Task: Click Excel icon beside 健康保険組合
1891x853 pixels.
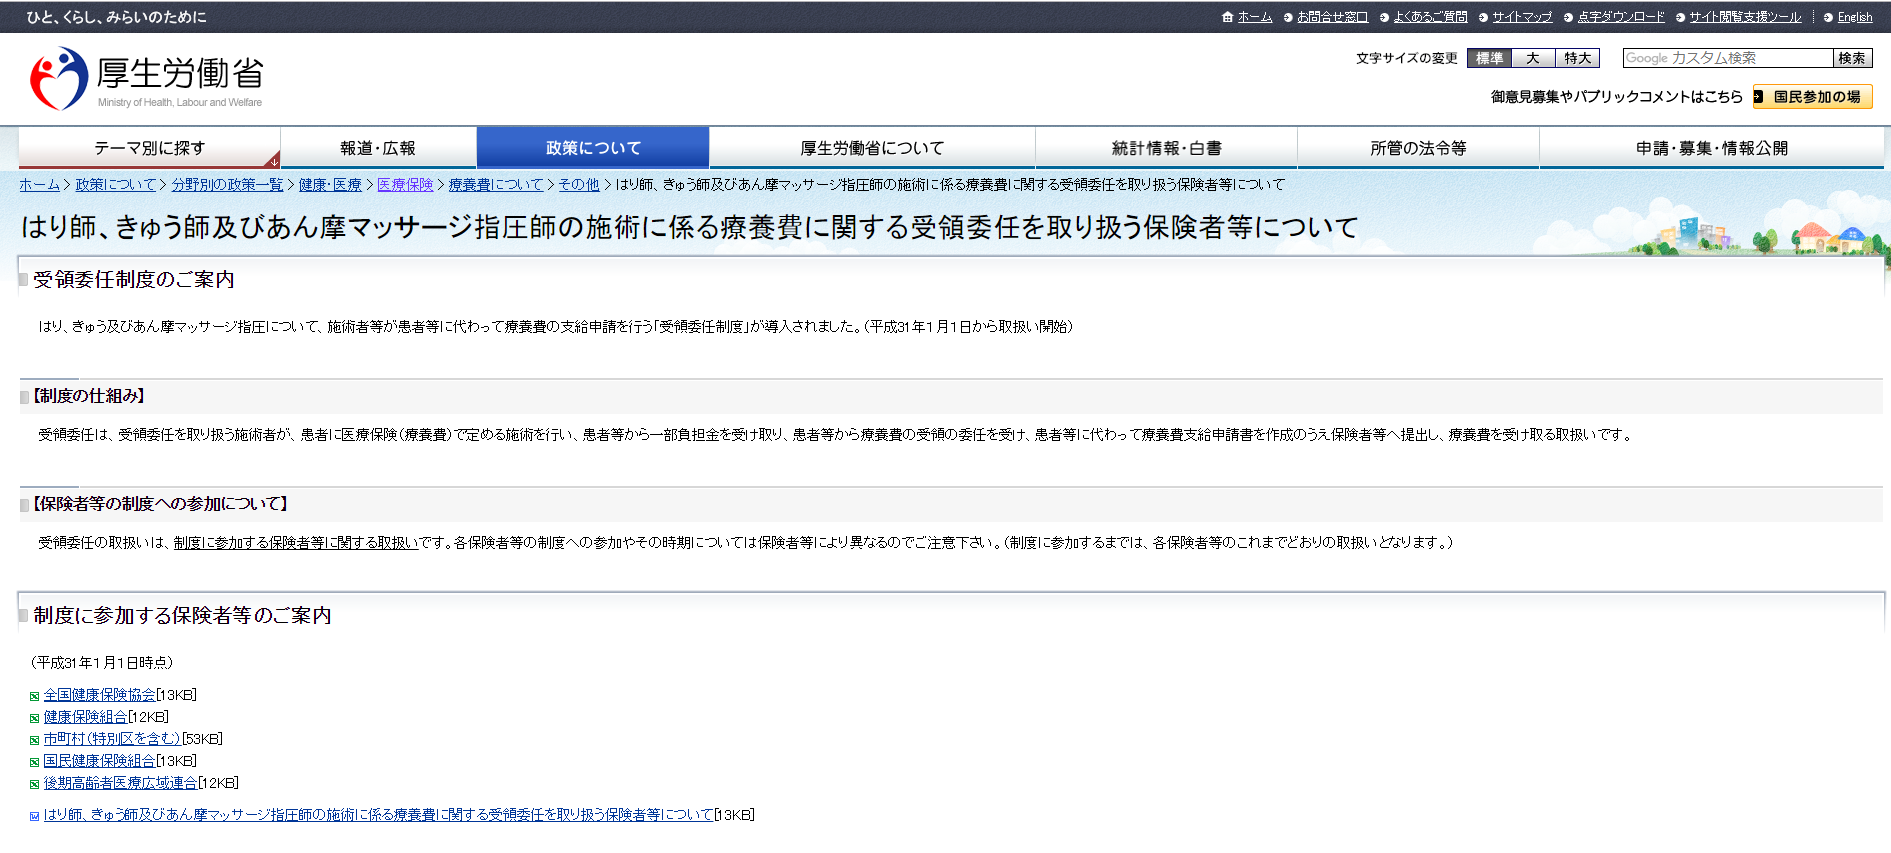Action: tap(34, 718)
